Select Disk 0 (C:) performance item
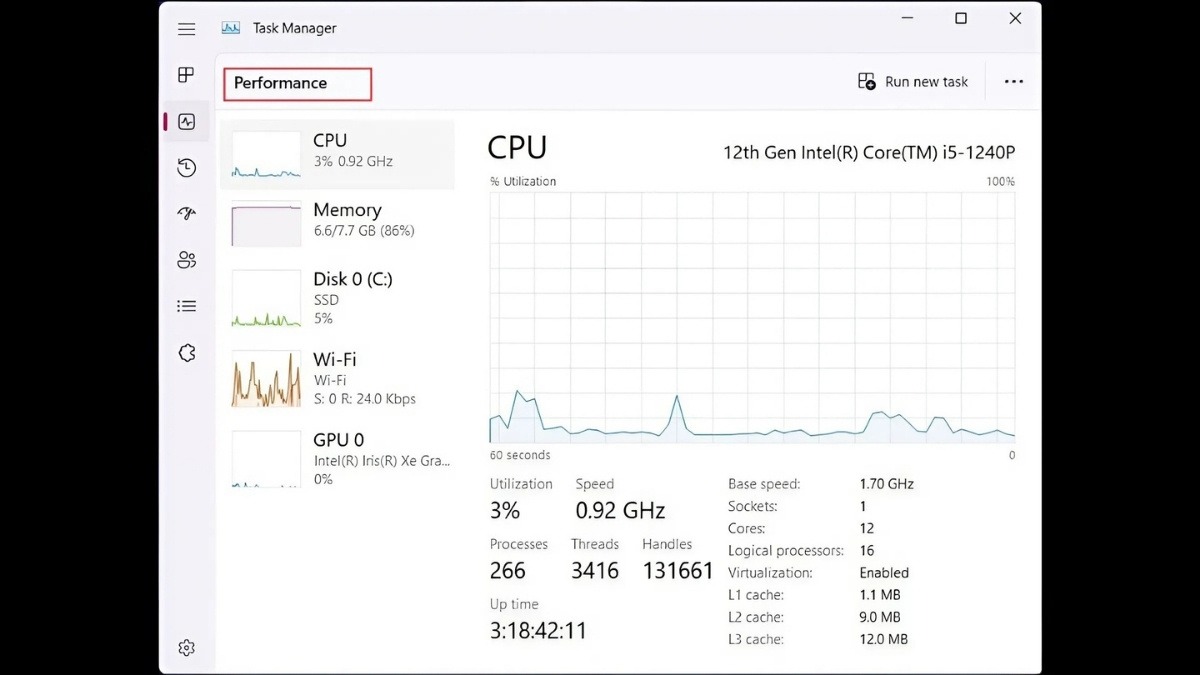Screen dimensions: 1200x675 [337, 298]
